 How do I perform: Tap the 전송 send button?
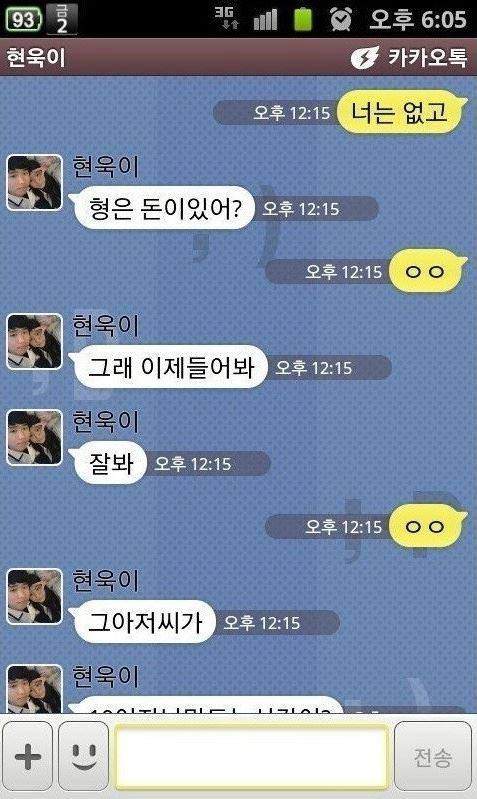tap(433, 757)
